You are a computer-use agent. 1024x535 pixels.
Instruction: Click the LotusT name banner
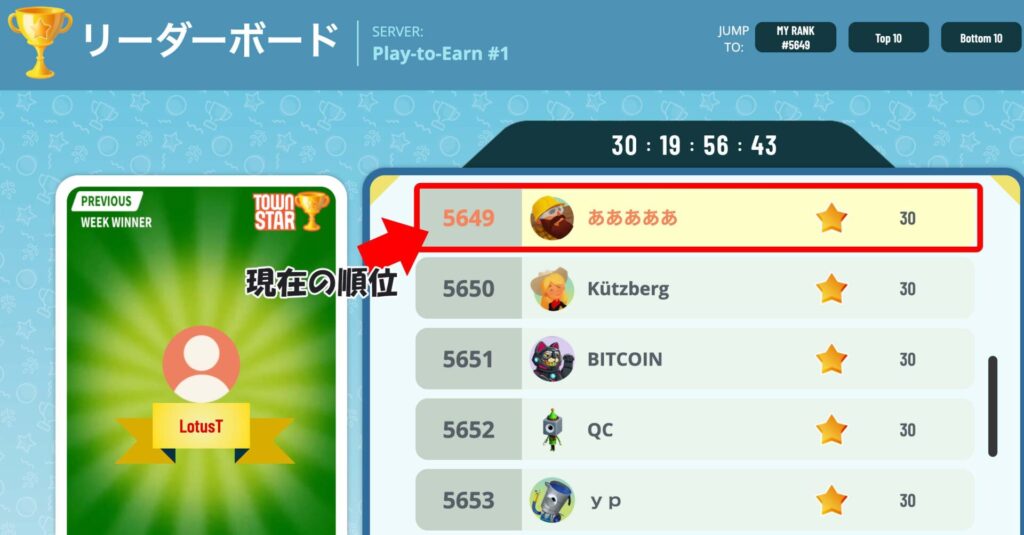click(201, 427)
